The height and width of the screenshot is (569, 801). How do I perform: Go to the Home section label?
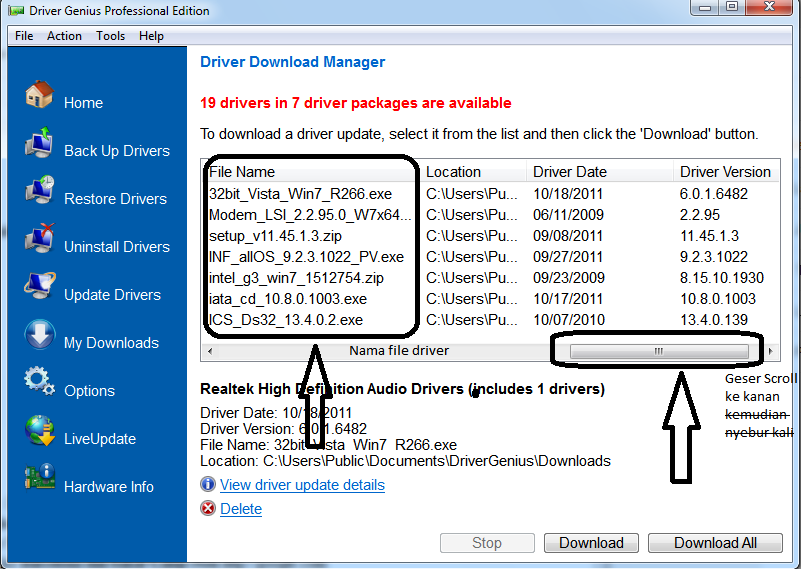pos(83,103)
